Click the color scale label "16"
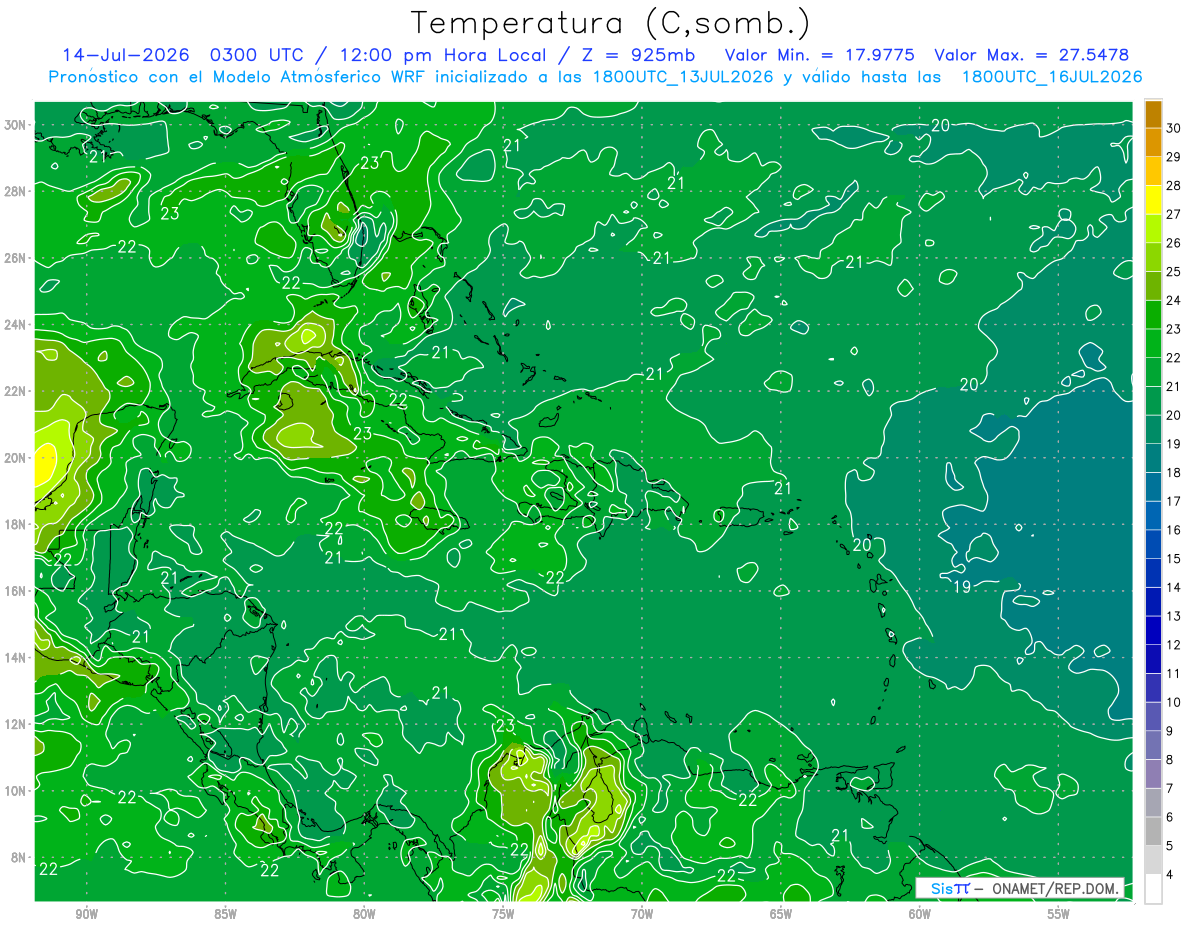 1174,530
